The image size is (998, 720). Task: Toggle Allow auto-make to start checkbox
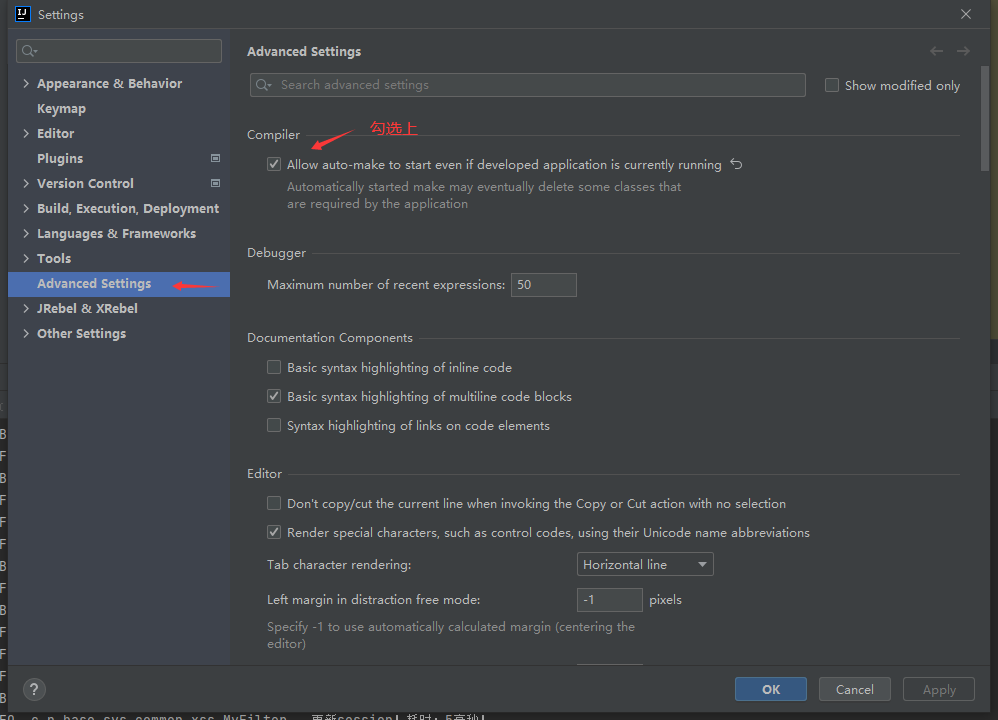(274, 164)
